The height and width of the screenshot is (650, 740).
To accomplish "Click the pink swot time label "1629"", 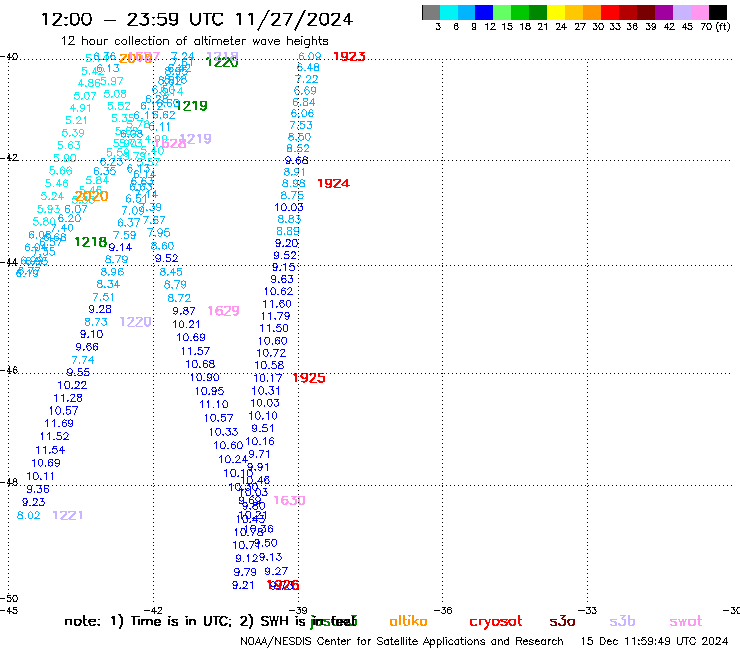I will (x=224, y=311).
